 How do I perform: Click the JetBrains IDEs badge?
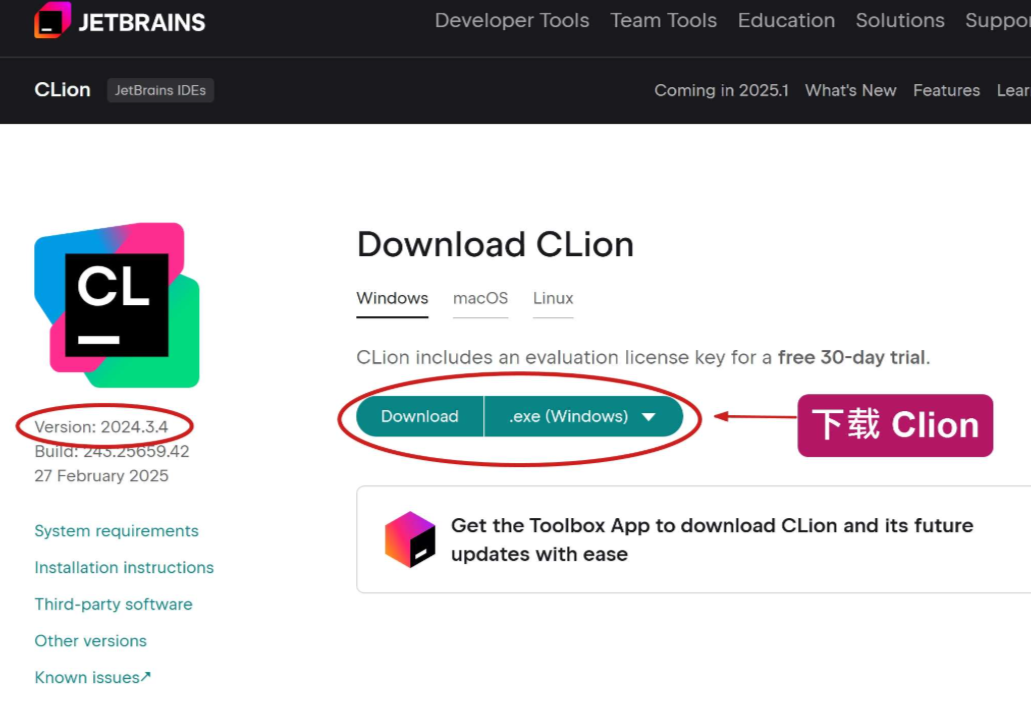tap(160, 90)
